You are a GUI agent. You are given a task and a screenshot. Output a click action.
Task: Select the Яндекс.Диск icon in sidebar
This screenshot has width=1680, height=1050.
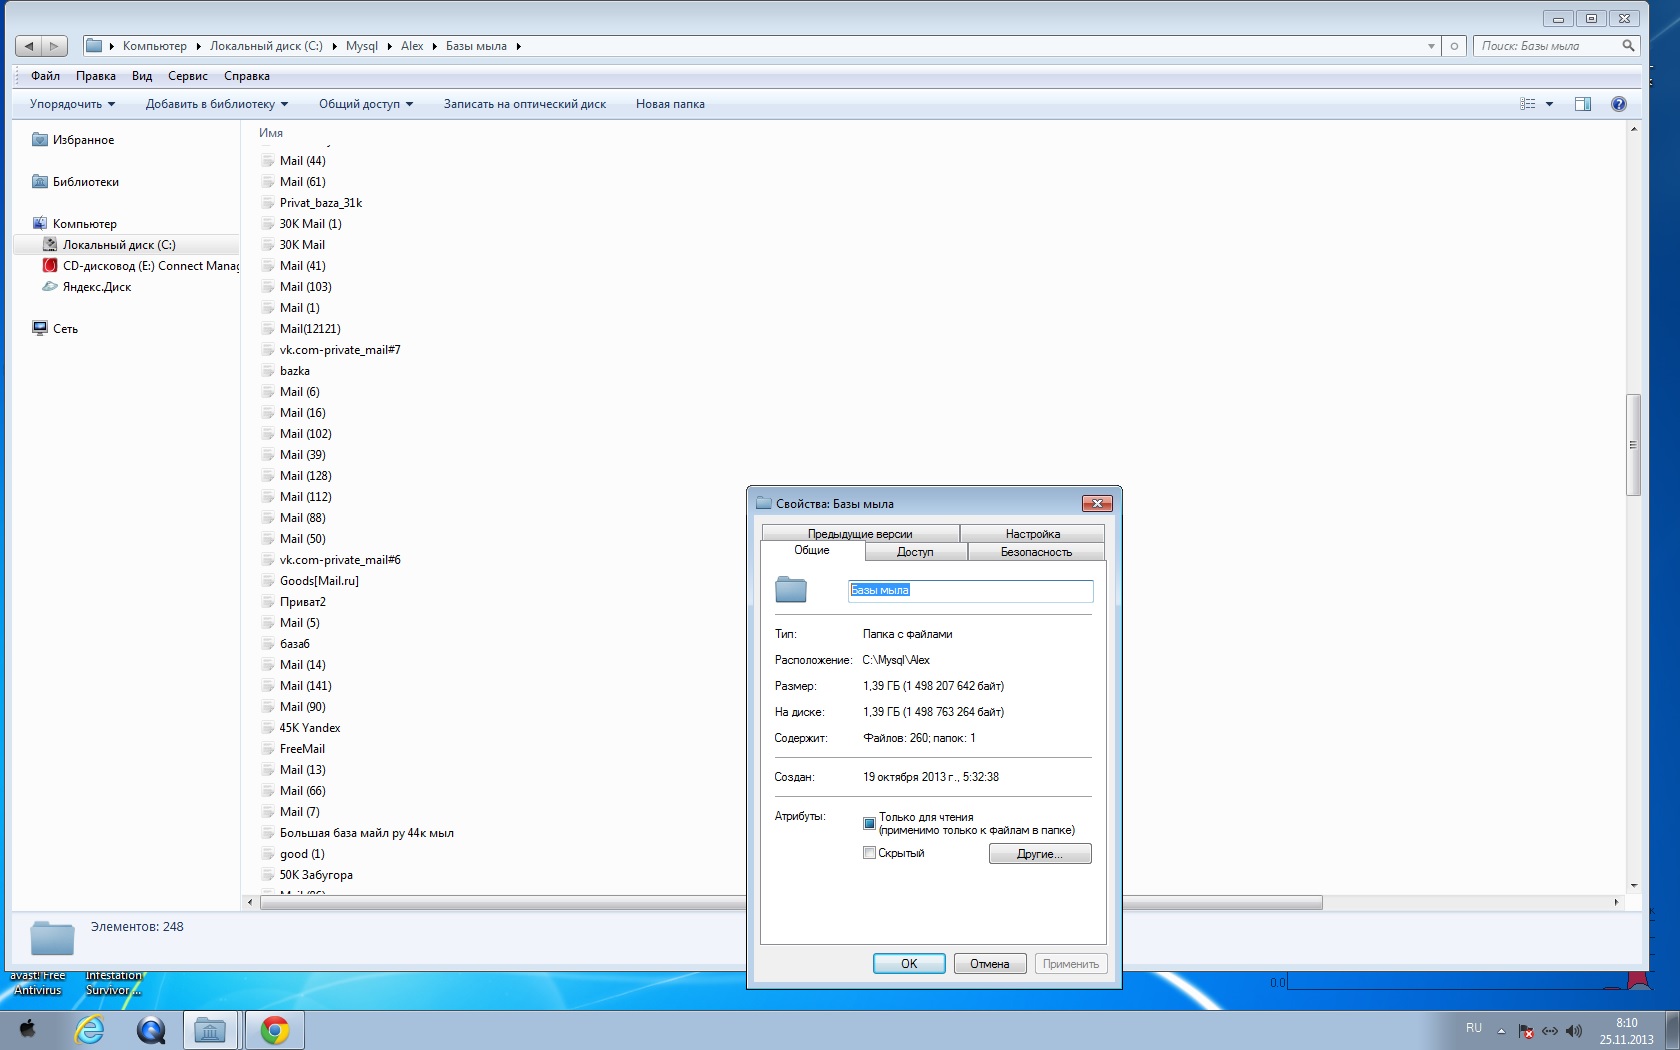click(50, 287)
